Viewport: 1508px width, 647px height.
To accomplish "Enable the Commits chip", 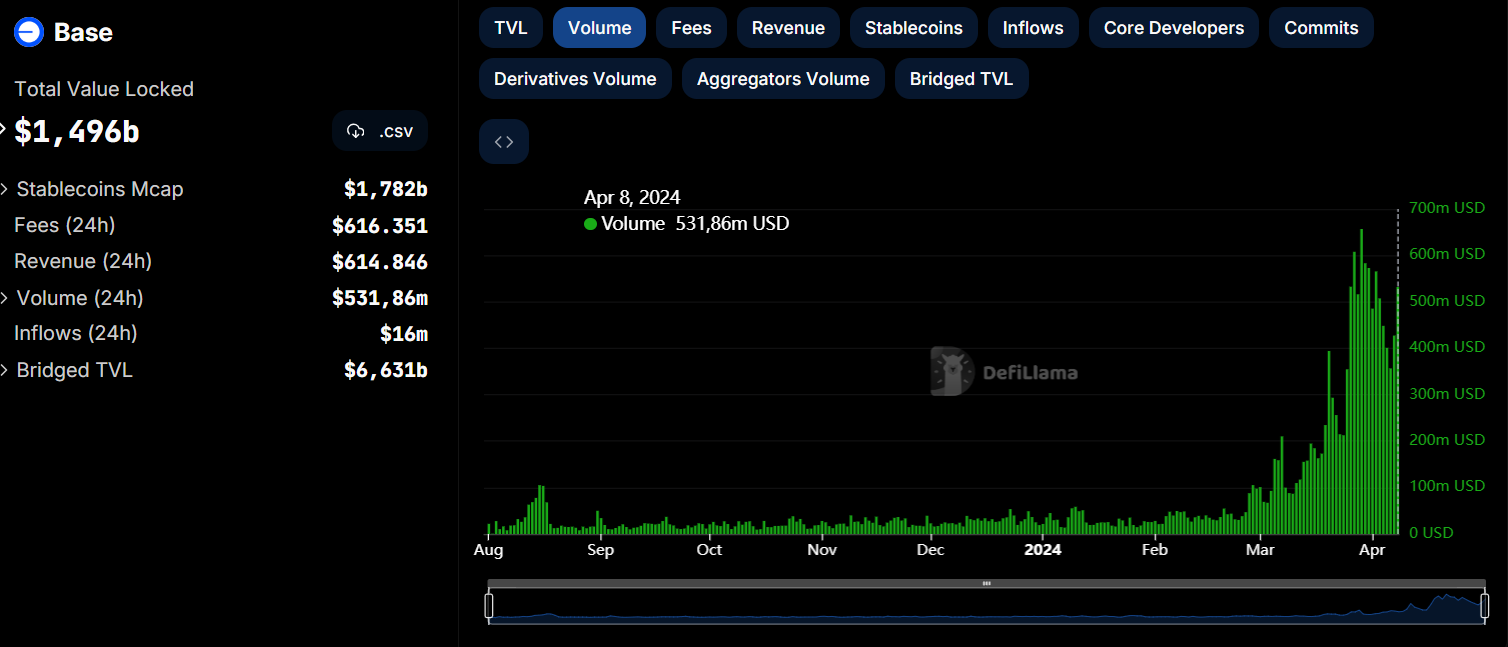I will tap(1321, 28).
